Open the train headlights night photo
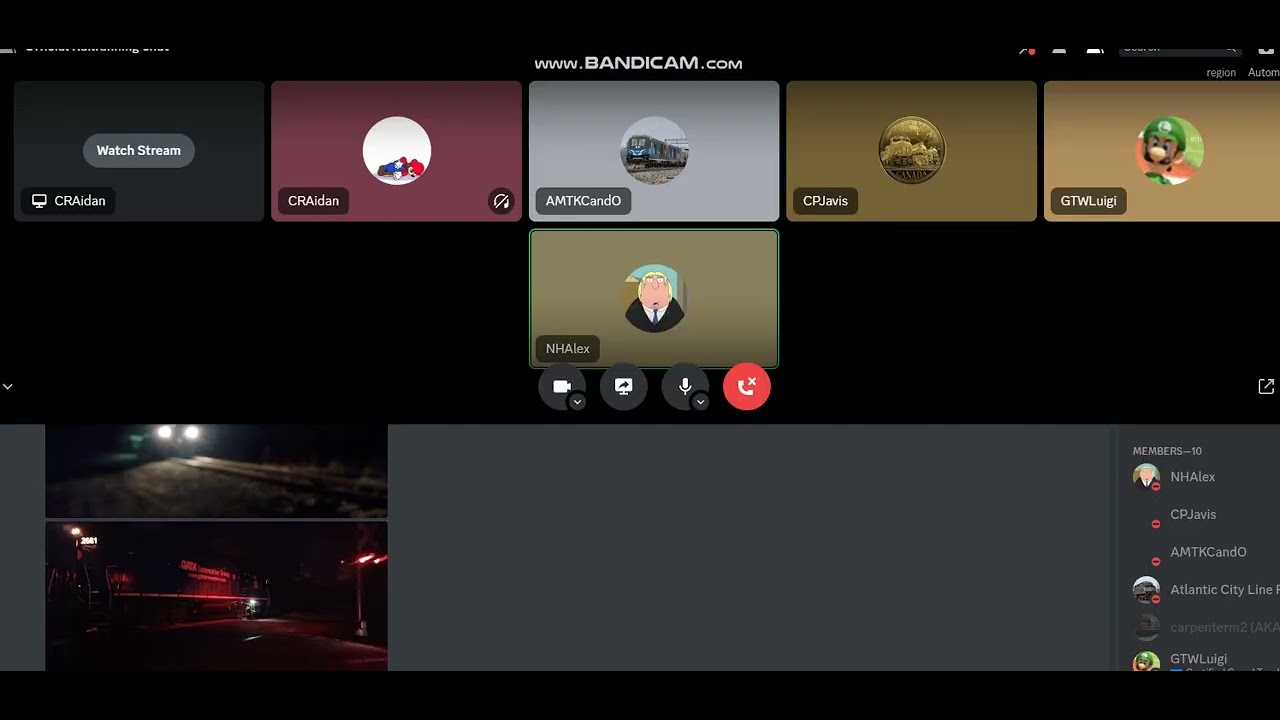Screen dimensions: 1280x720 pos(216,471)
